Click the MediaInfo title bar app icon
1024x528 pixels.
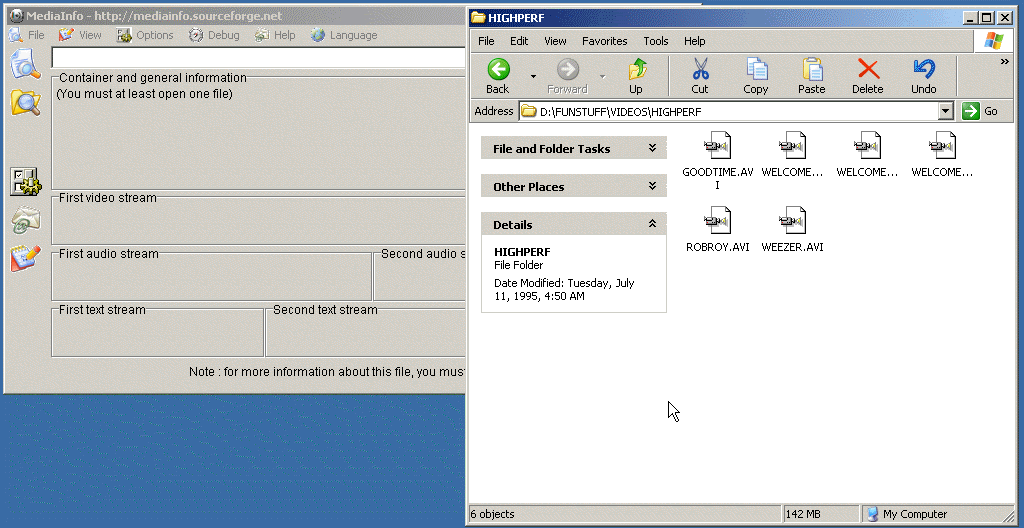point(16,16)
